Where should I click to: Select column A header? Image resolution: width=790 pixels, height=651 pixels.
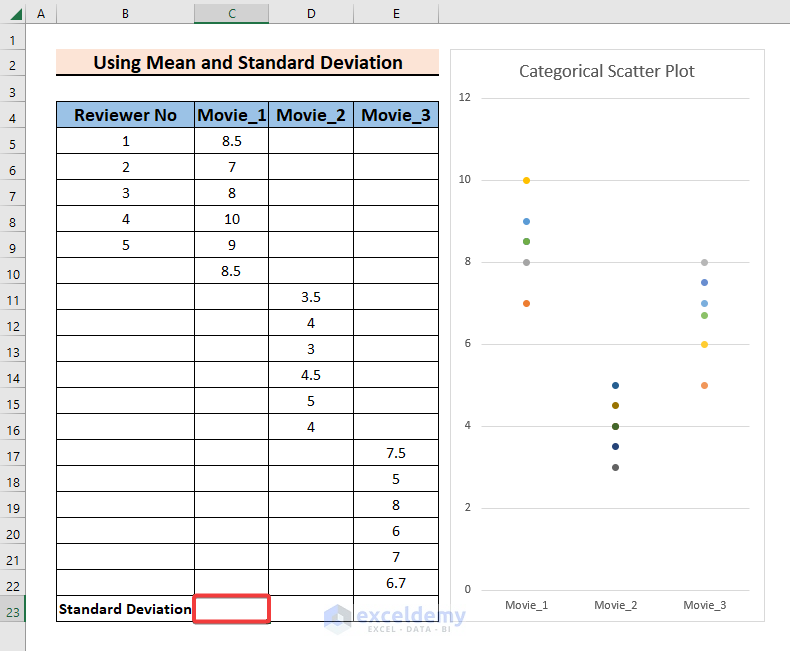[x=41, y=14]
